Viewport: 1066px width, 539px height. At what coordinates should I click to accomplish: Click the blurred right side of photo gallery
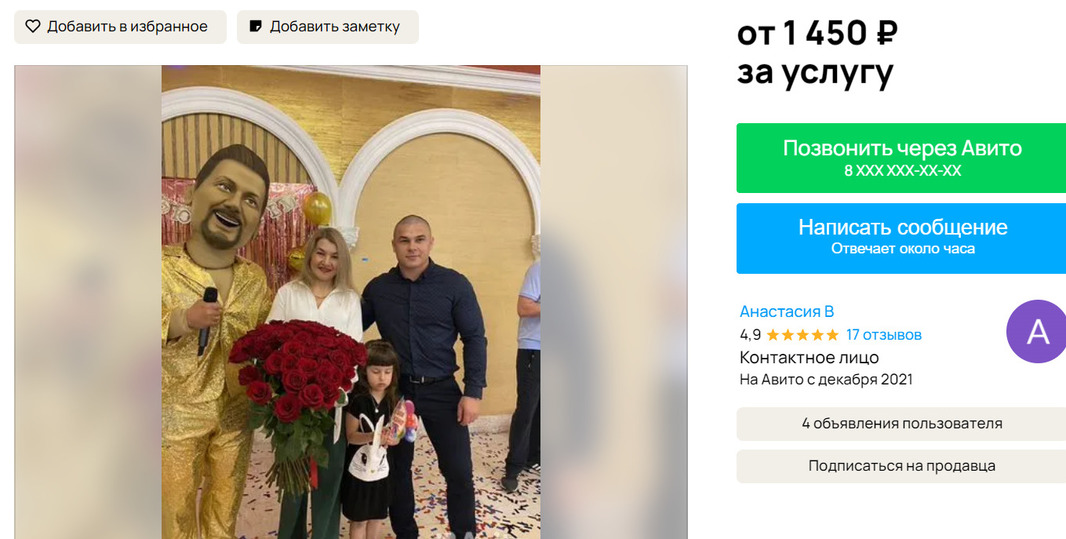coord(614,302)
